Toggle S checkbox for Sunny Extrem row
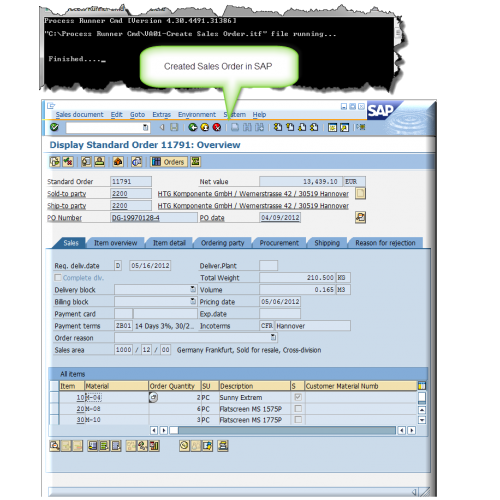 [298, 397]
